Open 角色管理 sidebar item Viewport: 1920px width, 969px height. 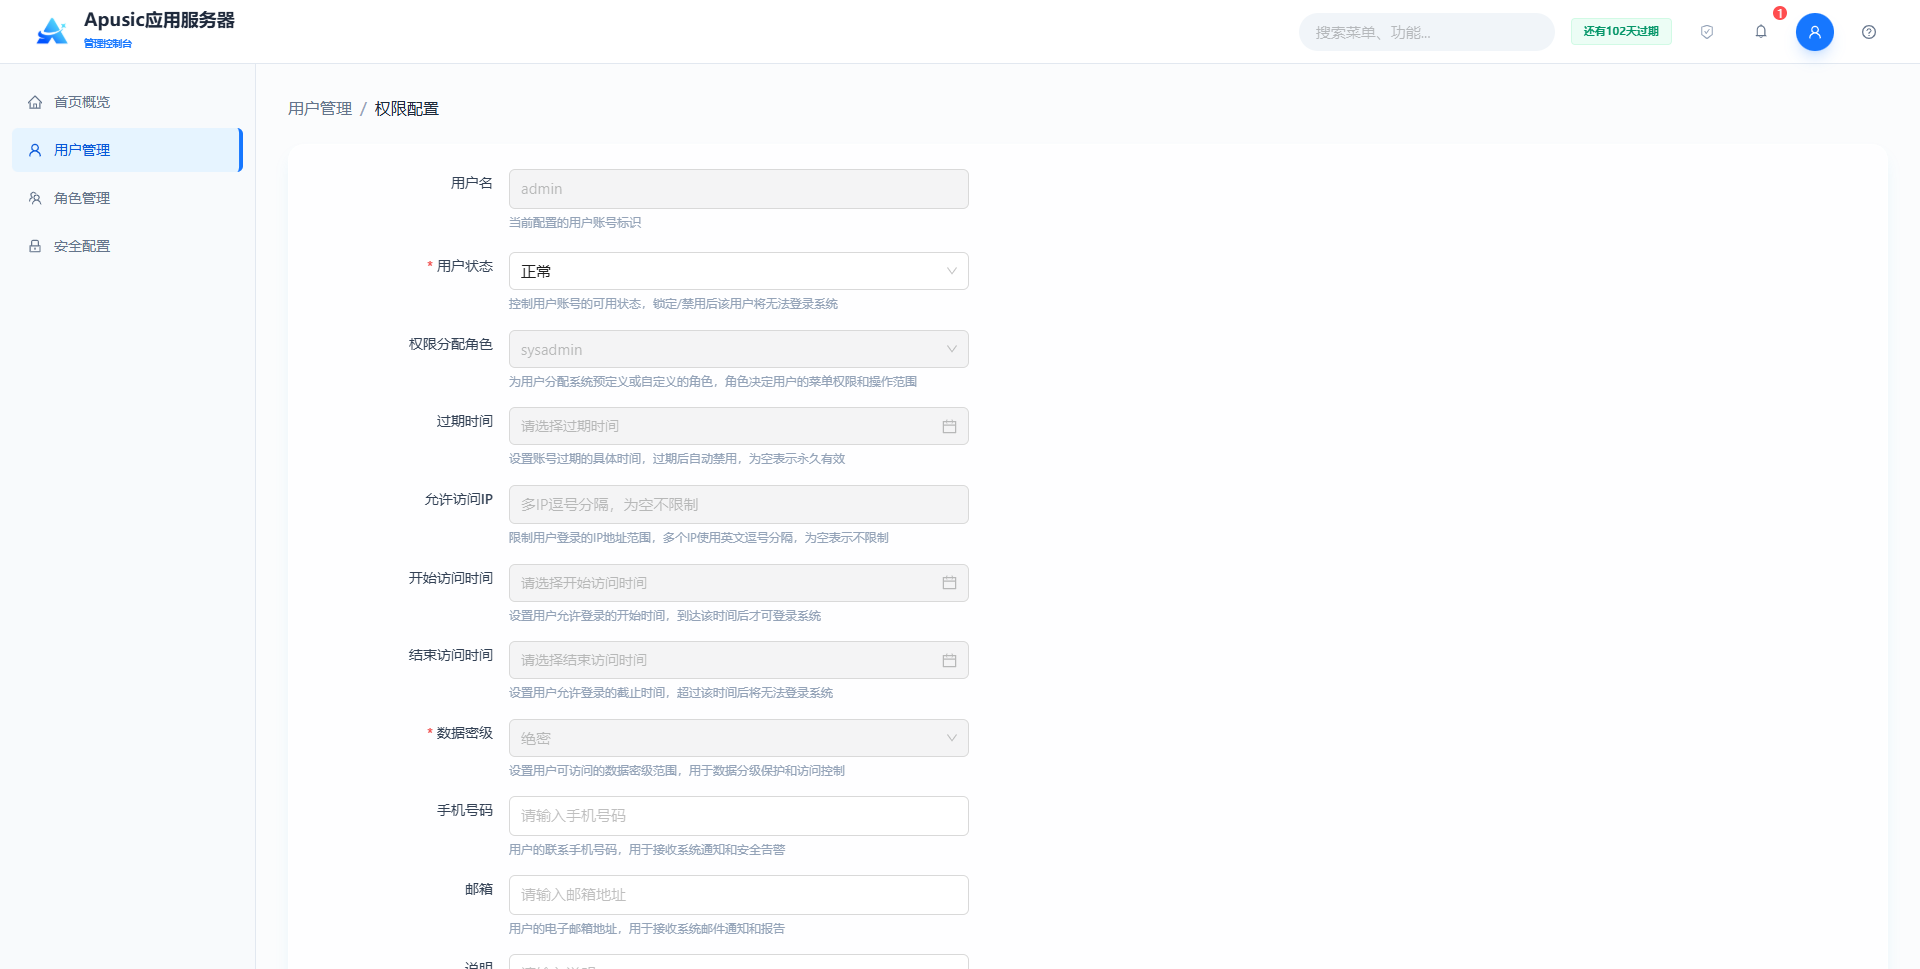[127, 198]
